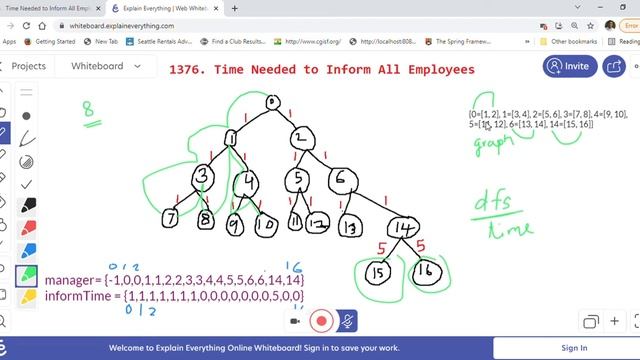Open Find a Club Results bookmark

tap(233, 42)
